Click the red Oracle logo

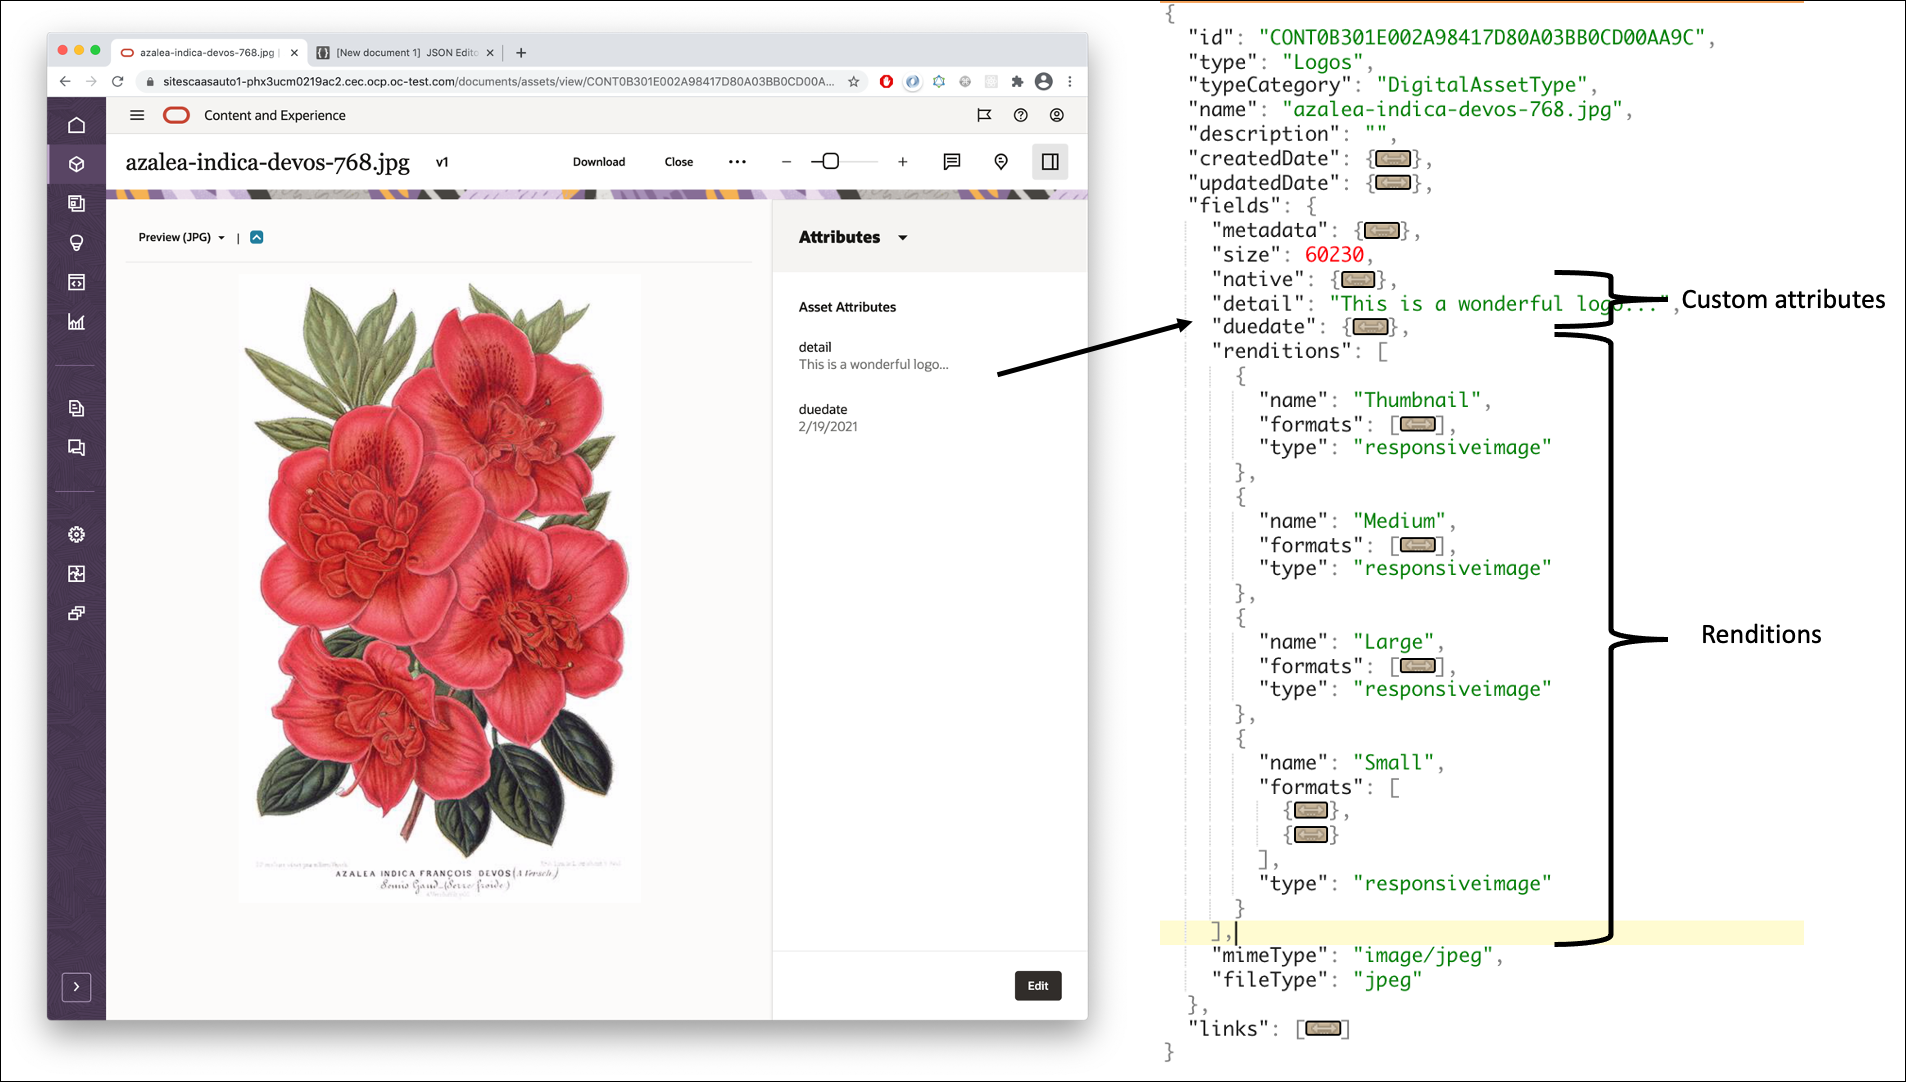176,115
